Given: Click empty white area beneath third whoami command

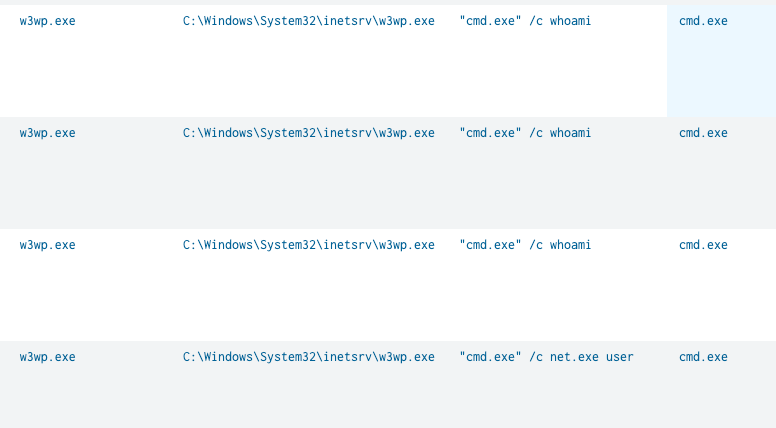Looking at the screenshot, I should click(525, 295).
